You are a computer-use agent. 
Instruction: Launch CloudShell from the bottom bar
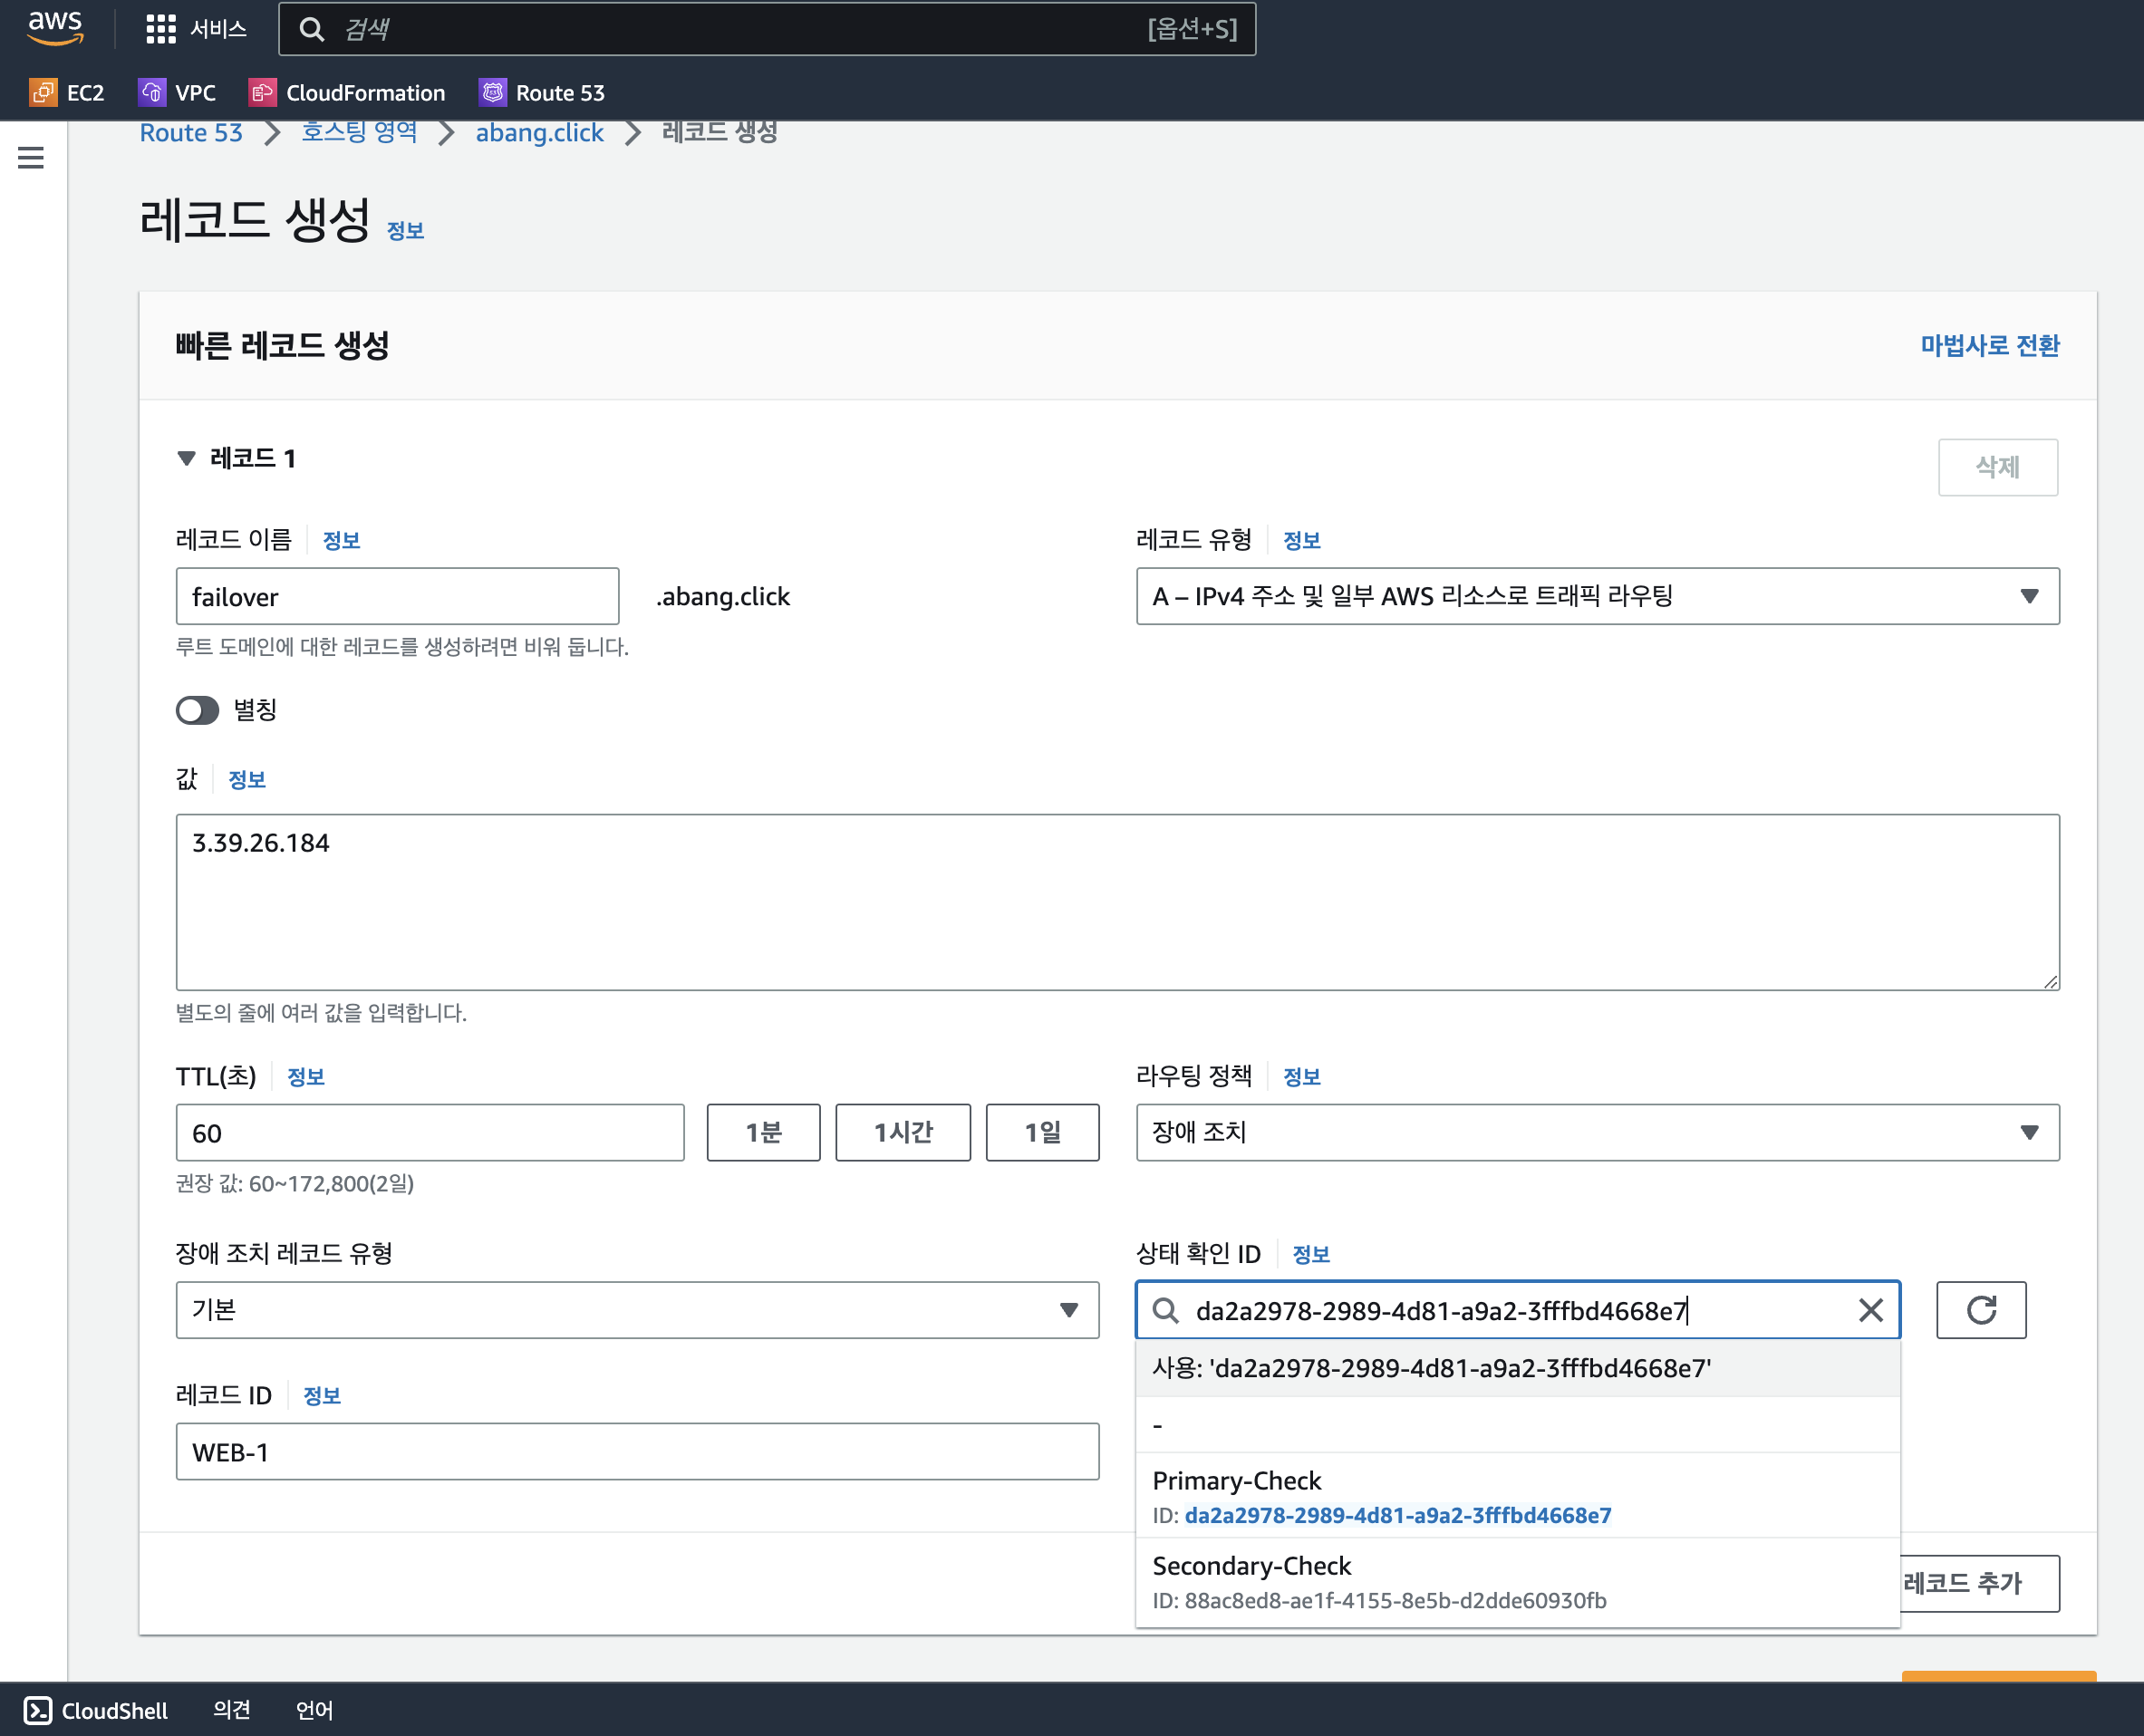[x=96, y=1710]
